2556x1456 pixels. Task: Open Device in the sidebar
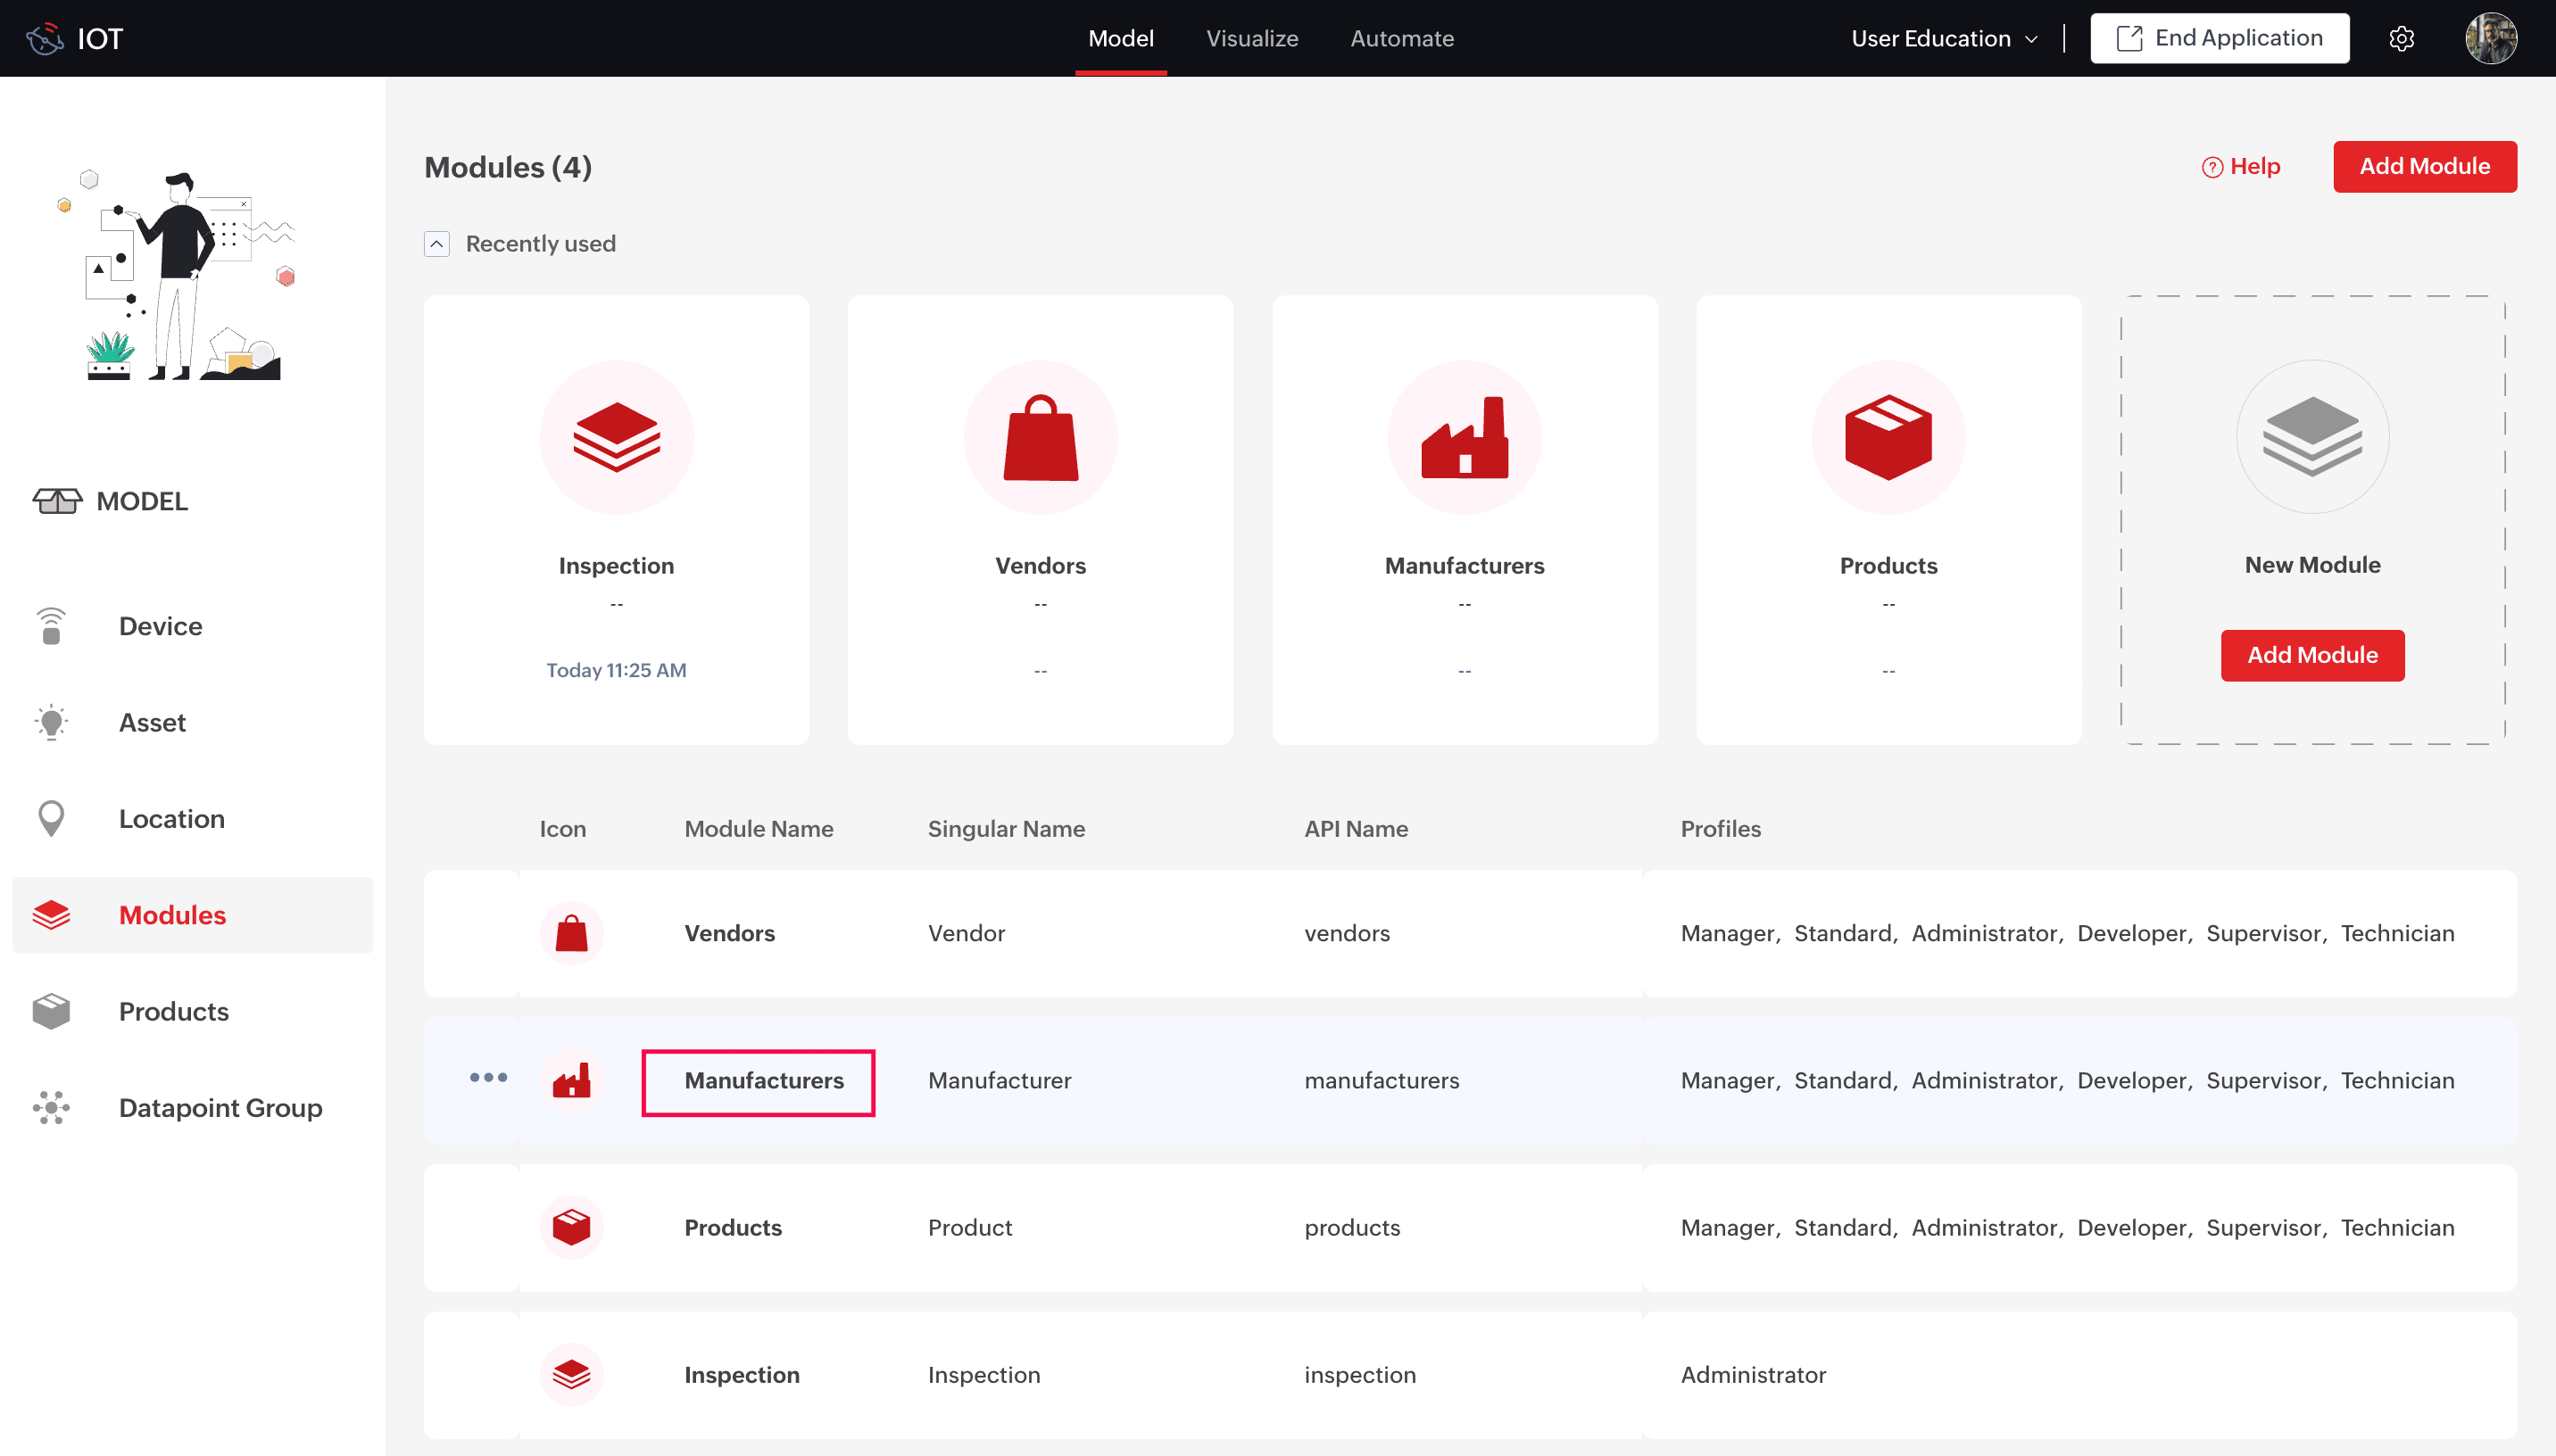coord(160,626)
